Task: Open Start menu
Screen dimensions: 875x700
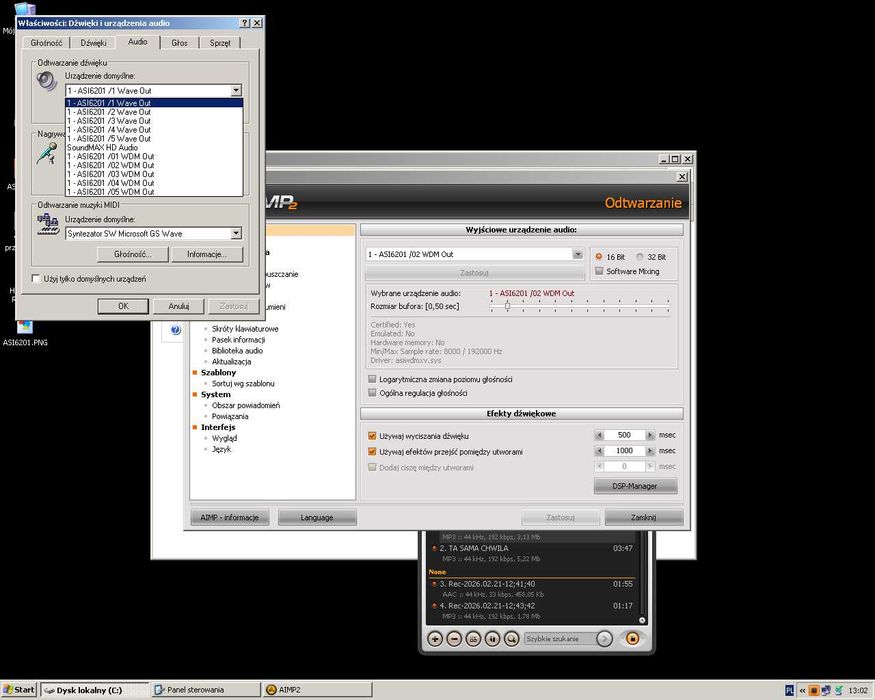Action: point(19,690)
